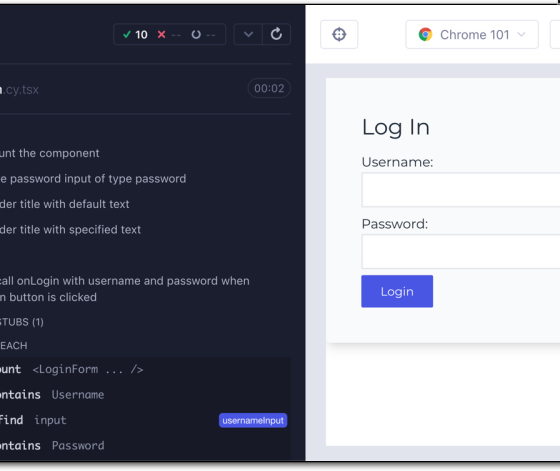560x471 pixels.
Task: Click the selector playground crosshair icon
Action: point(339,35)
